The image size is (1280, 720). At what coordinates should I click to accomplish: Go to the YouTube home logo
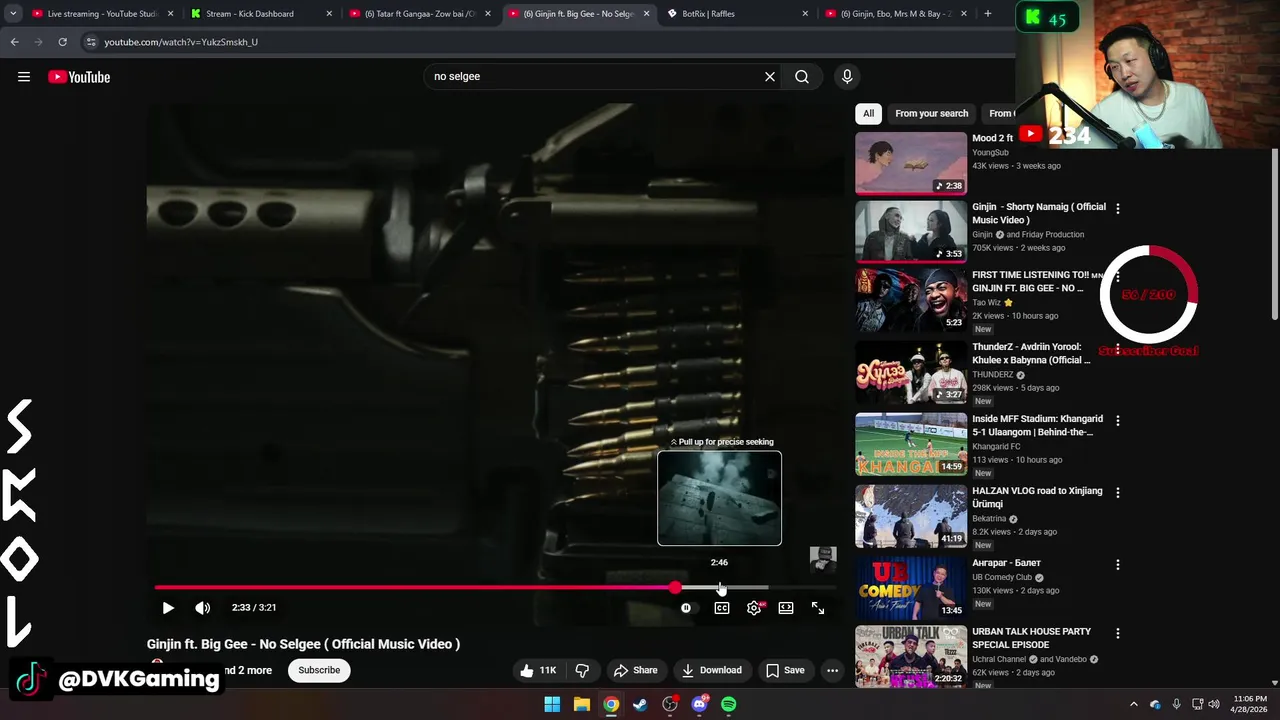click(79, 77)
